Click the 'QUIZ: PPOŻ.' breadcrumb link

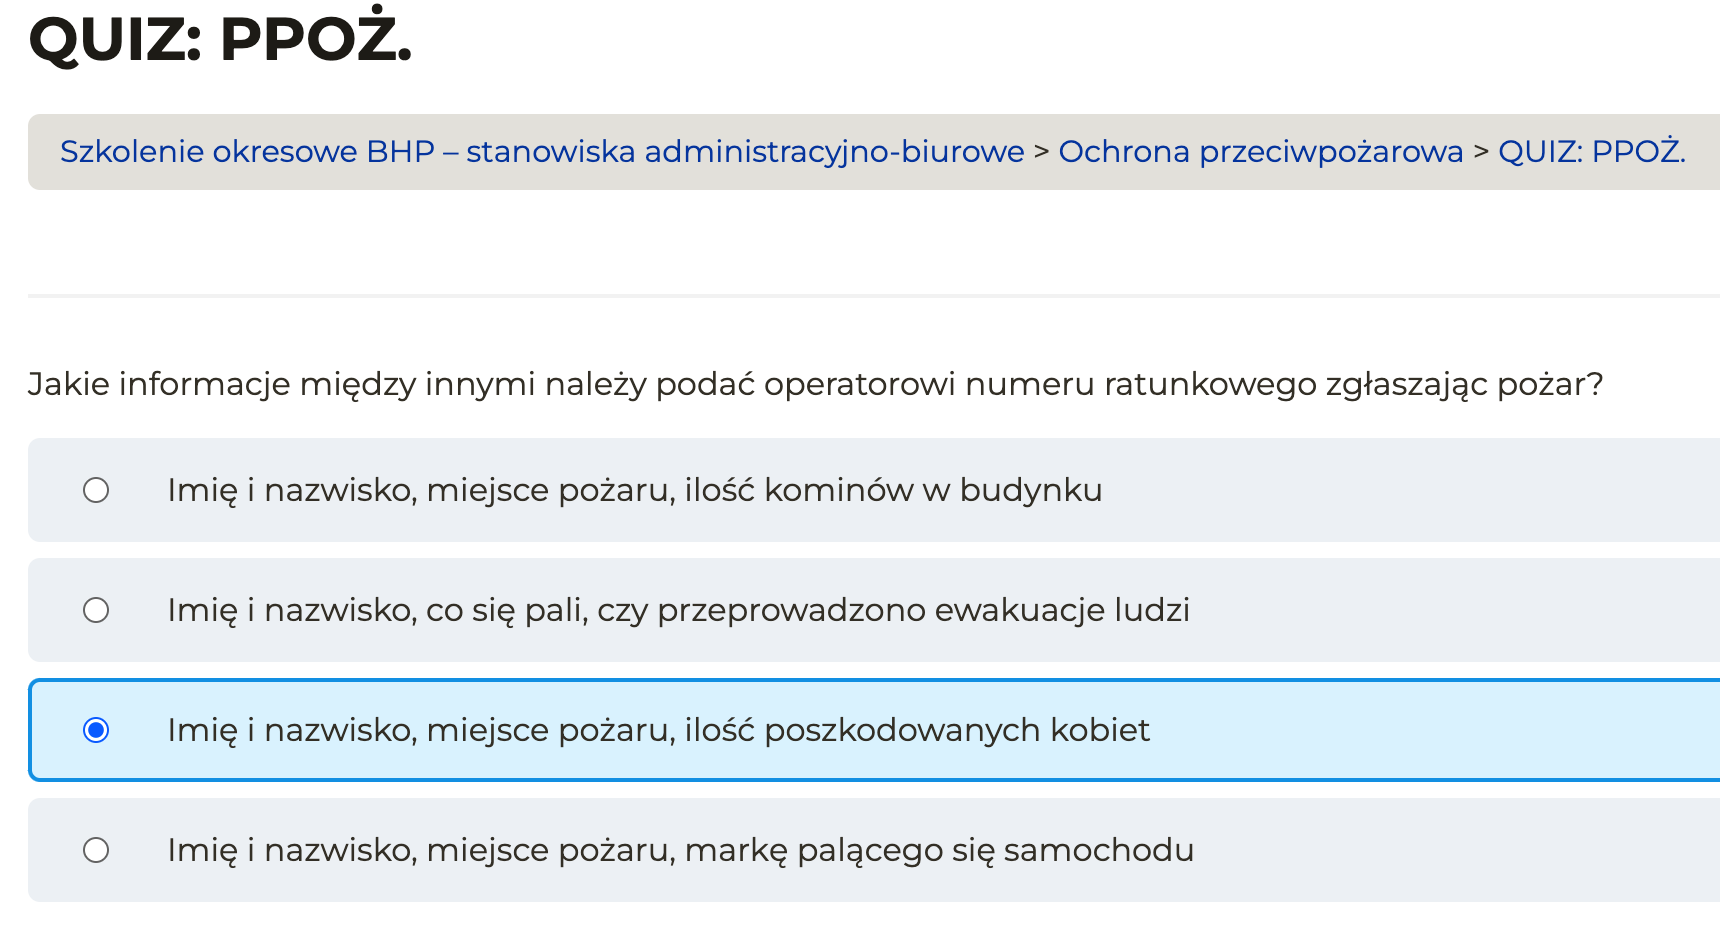click(x=1591, y=152)
